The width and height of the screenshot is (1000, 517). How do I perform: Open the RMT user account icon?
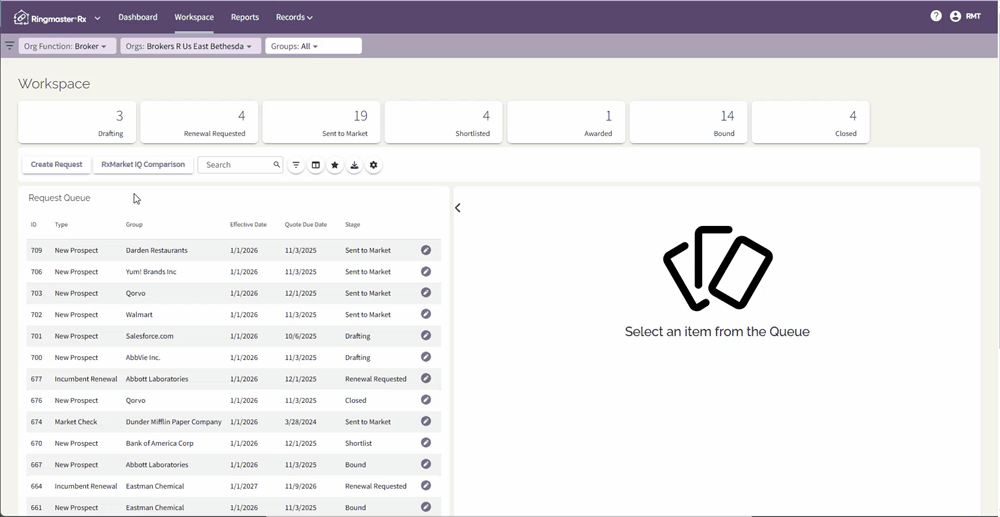click(x=955, y=17)
